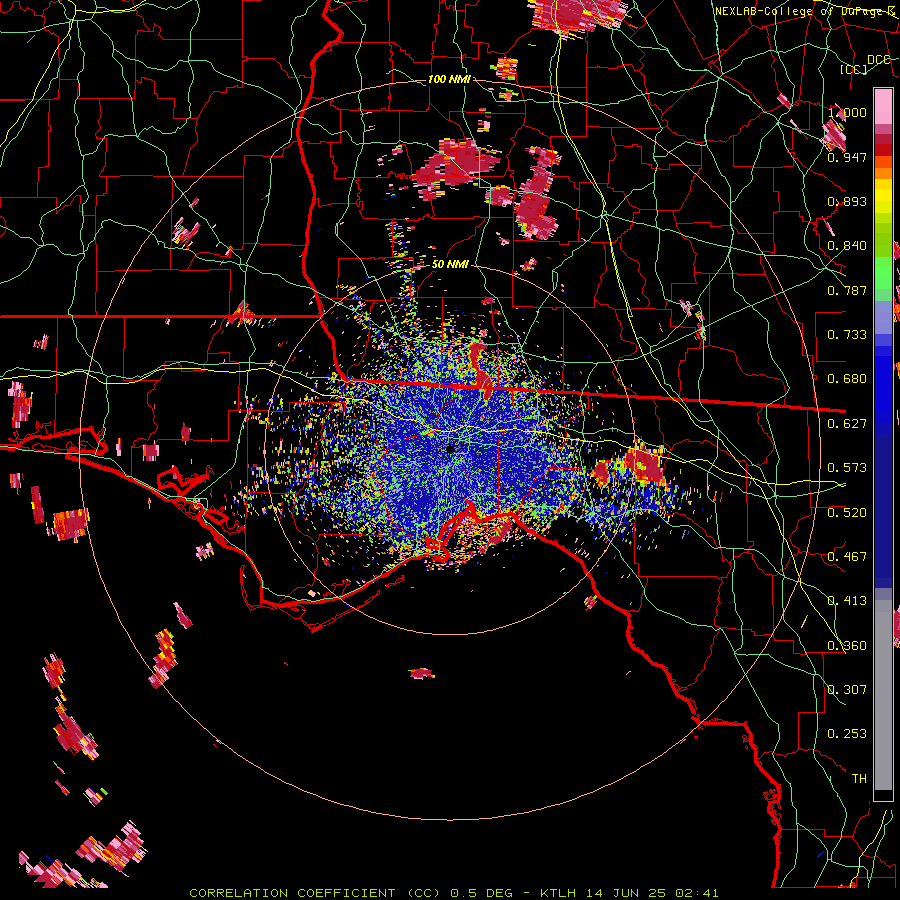The image size is (900, 900).
Task: Click the 0.840 scale value
Action: [x=847, y=246]
